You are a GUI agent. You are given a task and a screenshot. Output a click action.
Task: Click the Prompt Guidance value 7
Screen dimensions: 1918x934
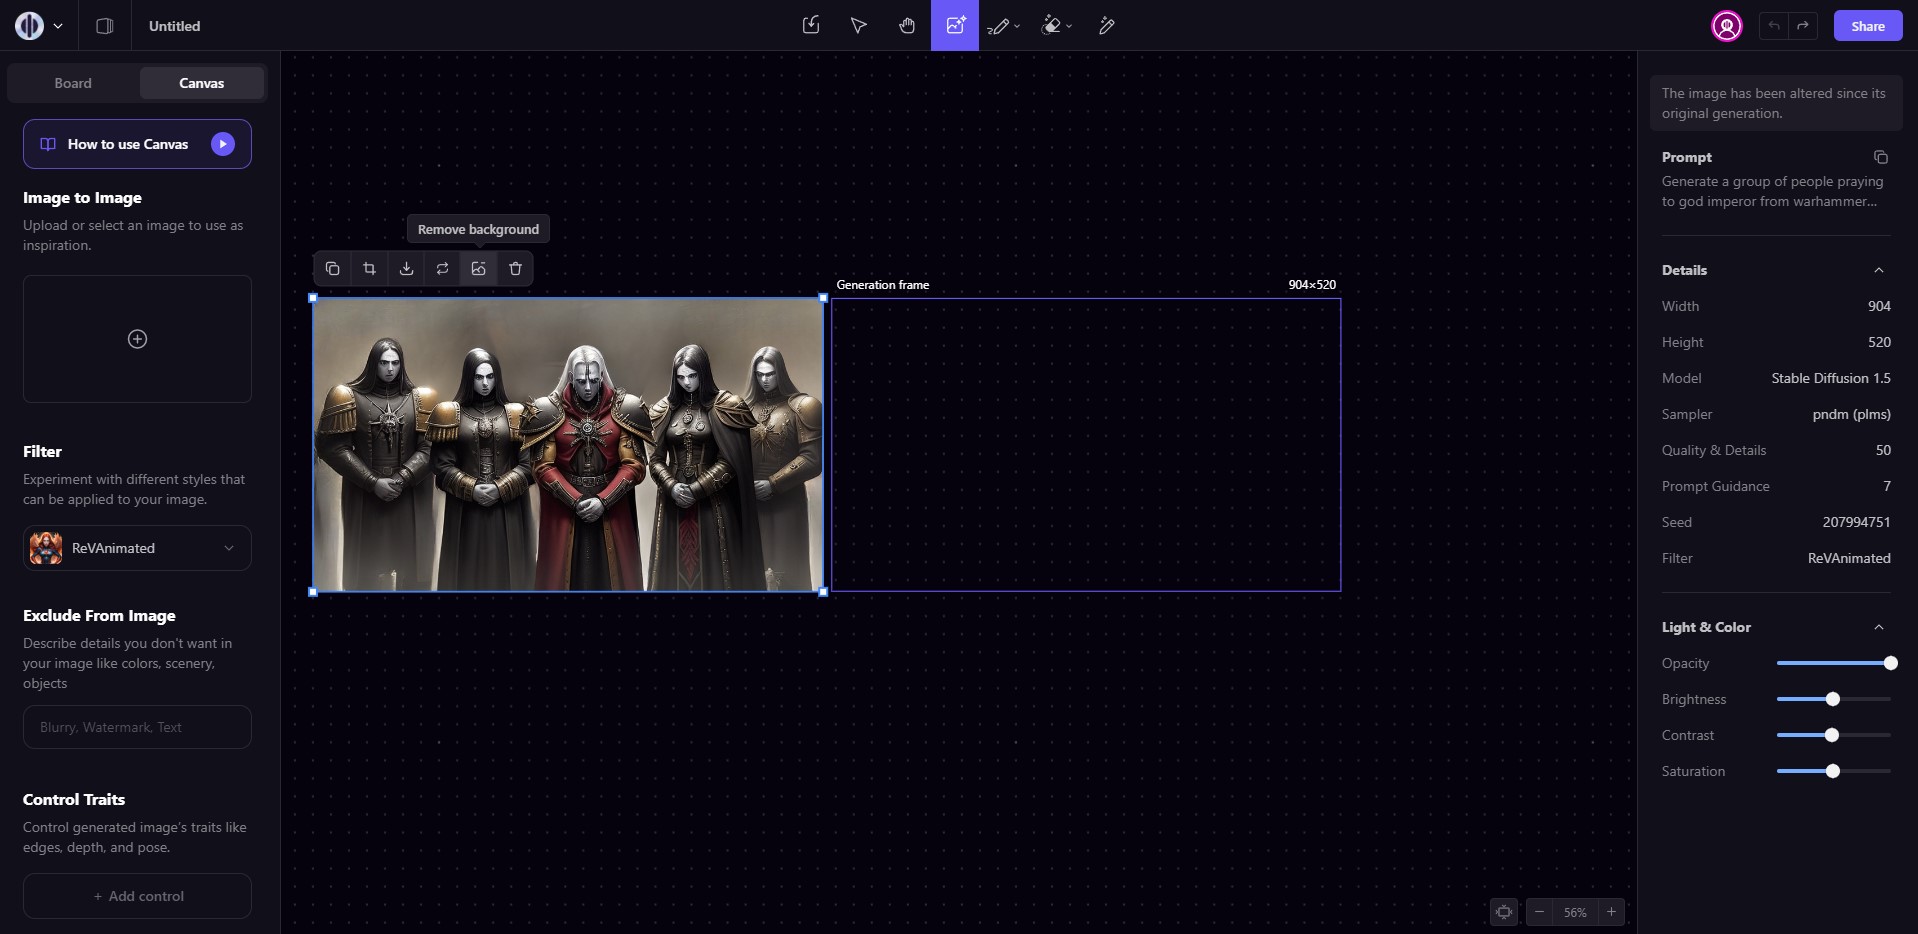click(1887, 486)
